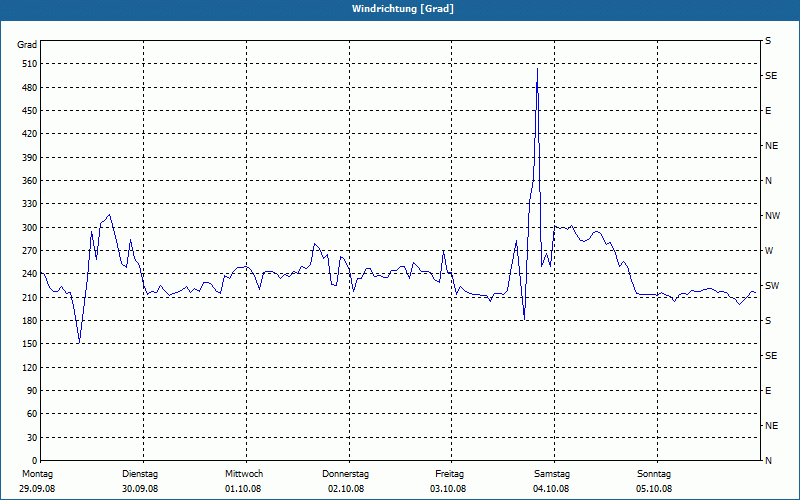Screen dimensions: 800x500
Task: Select the 420 degree axis label
Action: (31, 134)
